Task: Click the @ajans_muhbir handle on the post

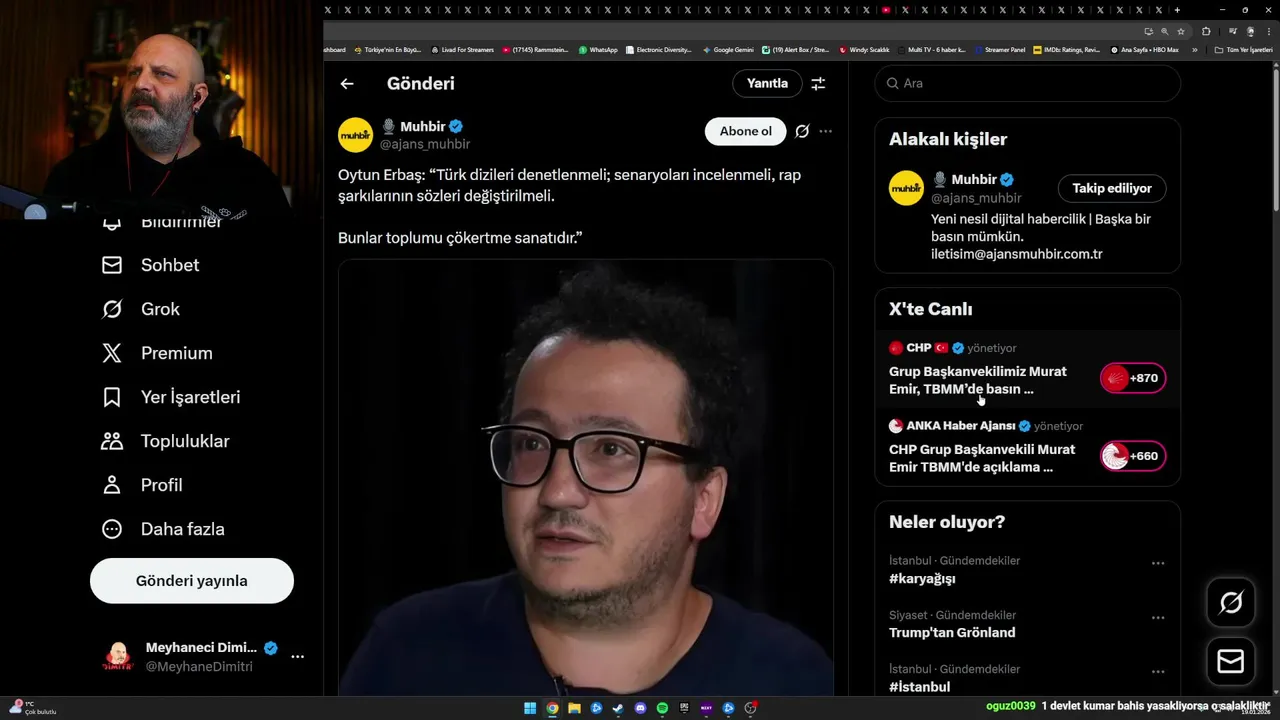Action: [x=425, y=145]
